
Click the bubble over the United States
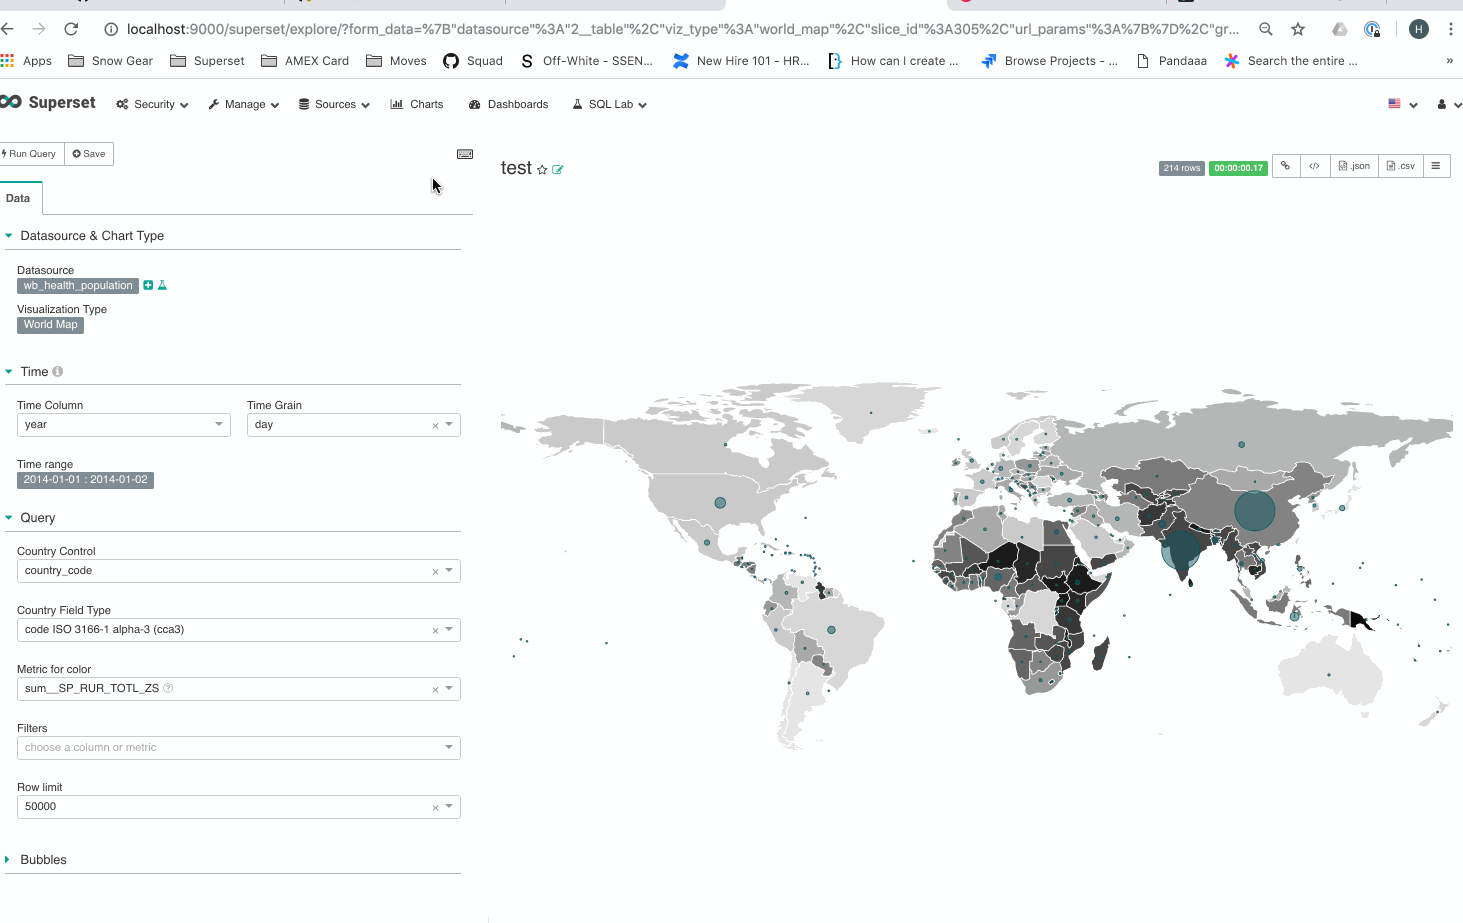720,503
